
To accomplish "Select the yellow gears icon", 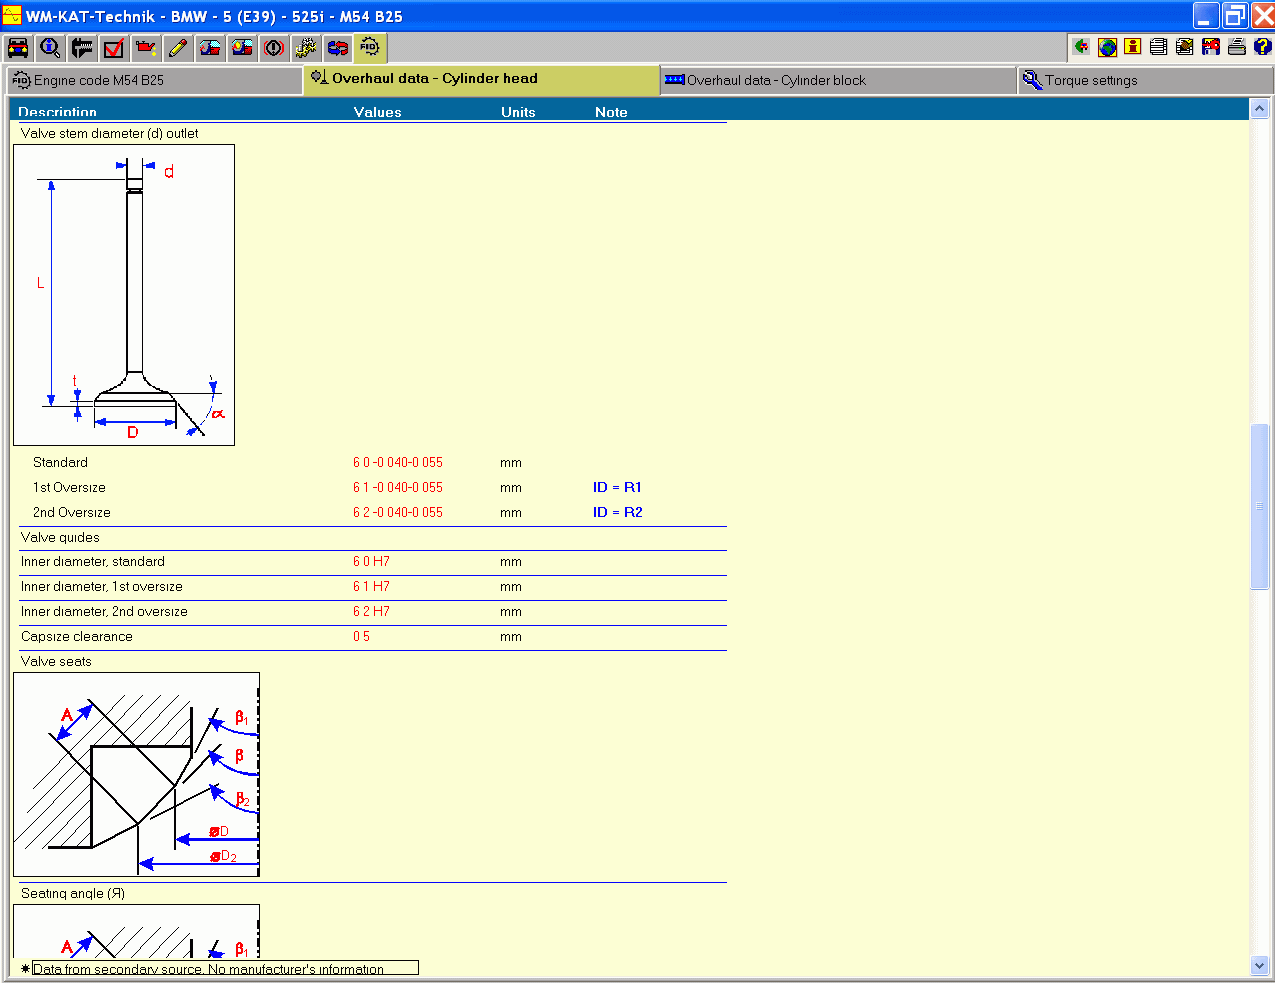I will pyautogui.click(x=306, y=47).
